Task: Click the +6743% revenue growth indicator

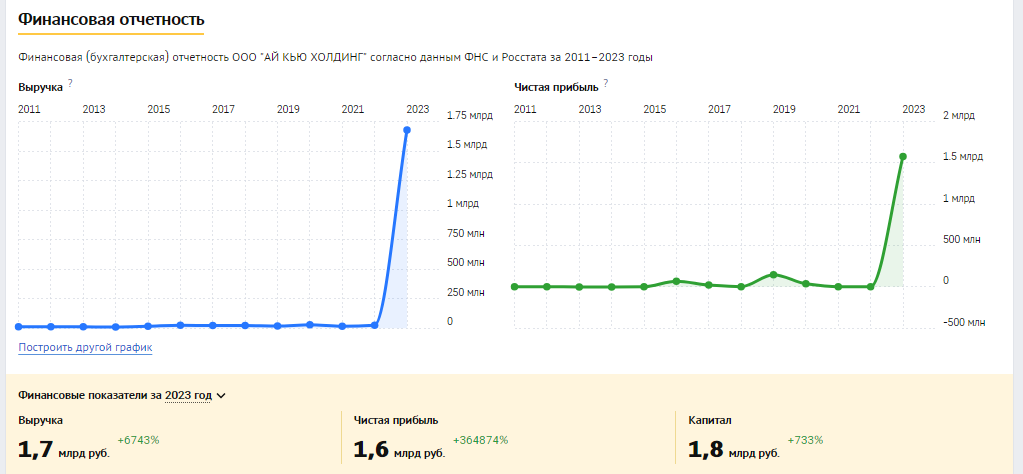Action: (x=138, y=440)
